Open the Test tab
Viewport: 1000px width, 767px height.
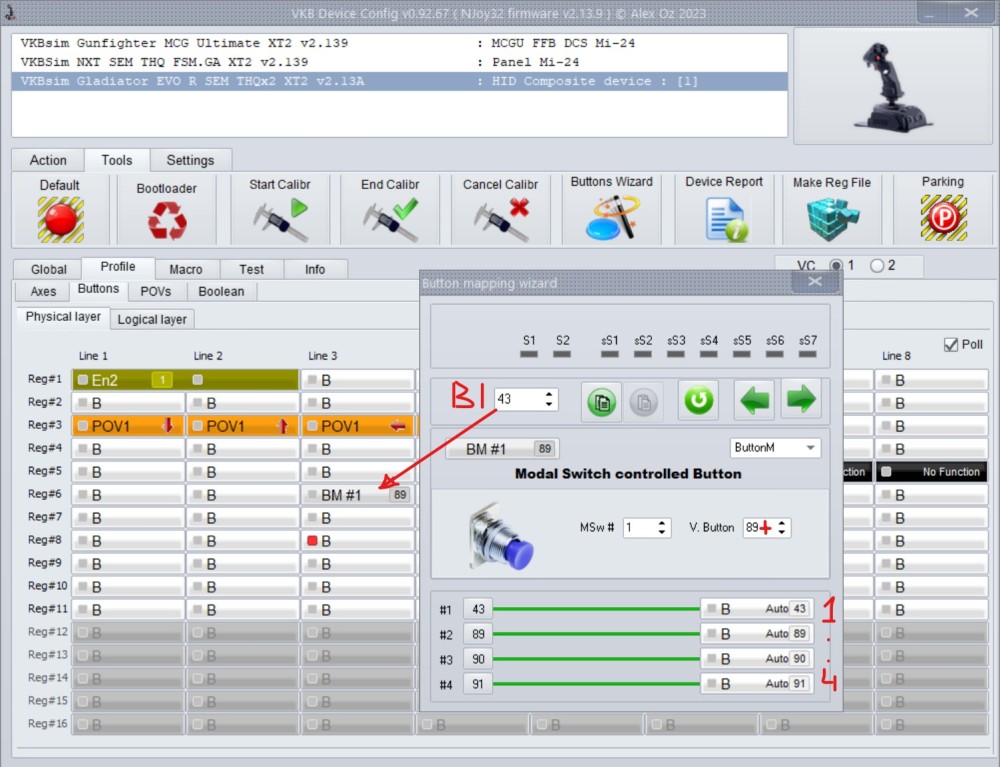tap(251, 269)
